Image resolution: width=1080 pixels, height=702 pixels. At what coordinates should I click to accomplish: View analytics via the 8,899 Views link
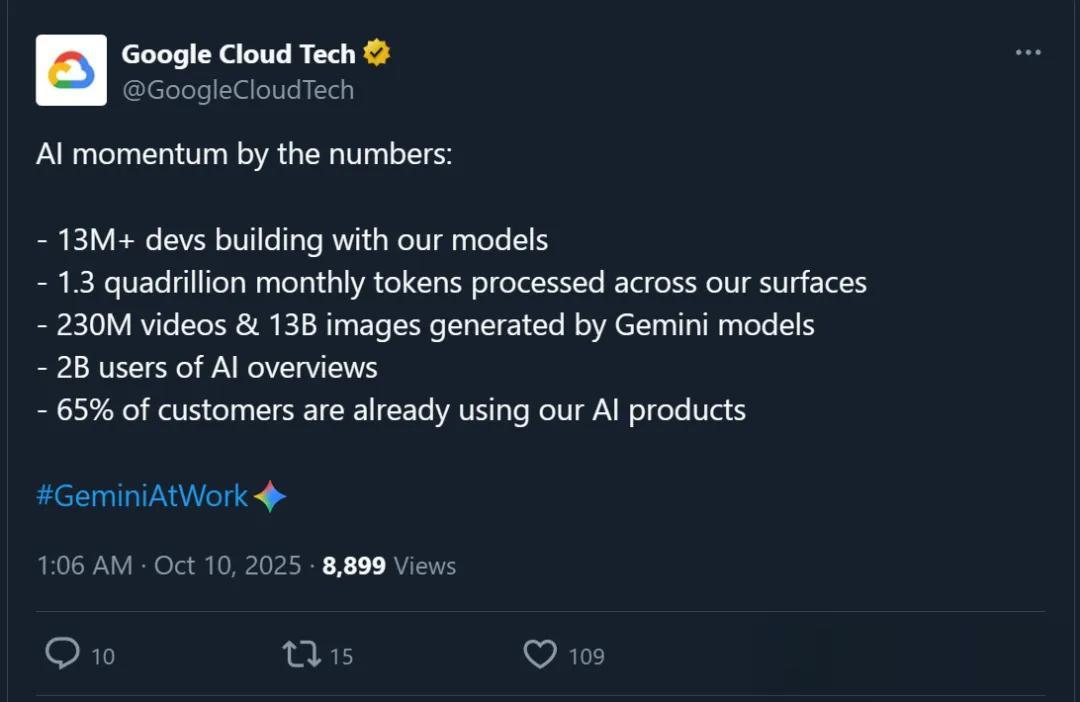389,565
